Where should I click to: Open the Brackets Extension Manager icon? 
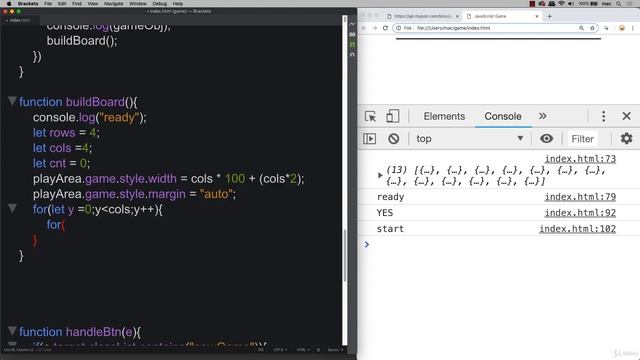pyautogui.click(x=352, y=34)
